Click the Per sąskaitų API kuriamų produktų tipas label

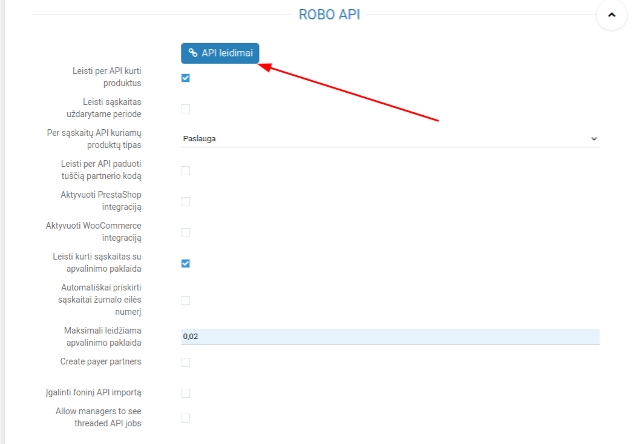(x=94, y=138)
